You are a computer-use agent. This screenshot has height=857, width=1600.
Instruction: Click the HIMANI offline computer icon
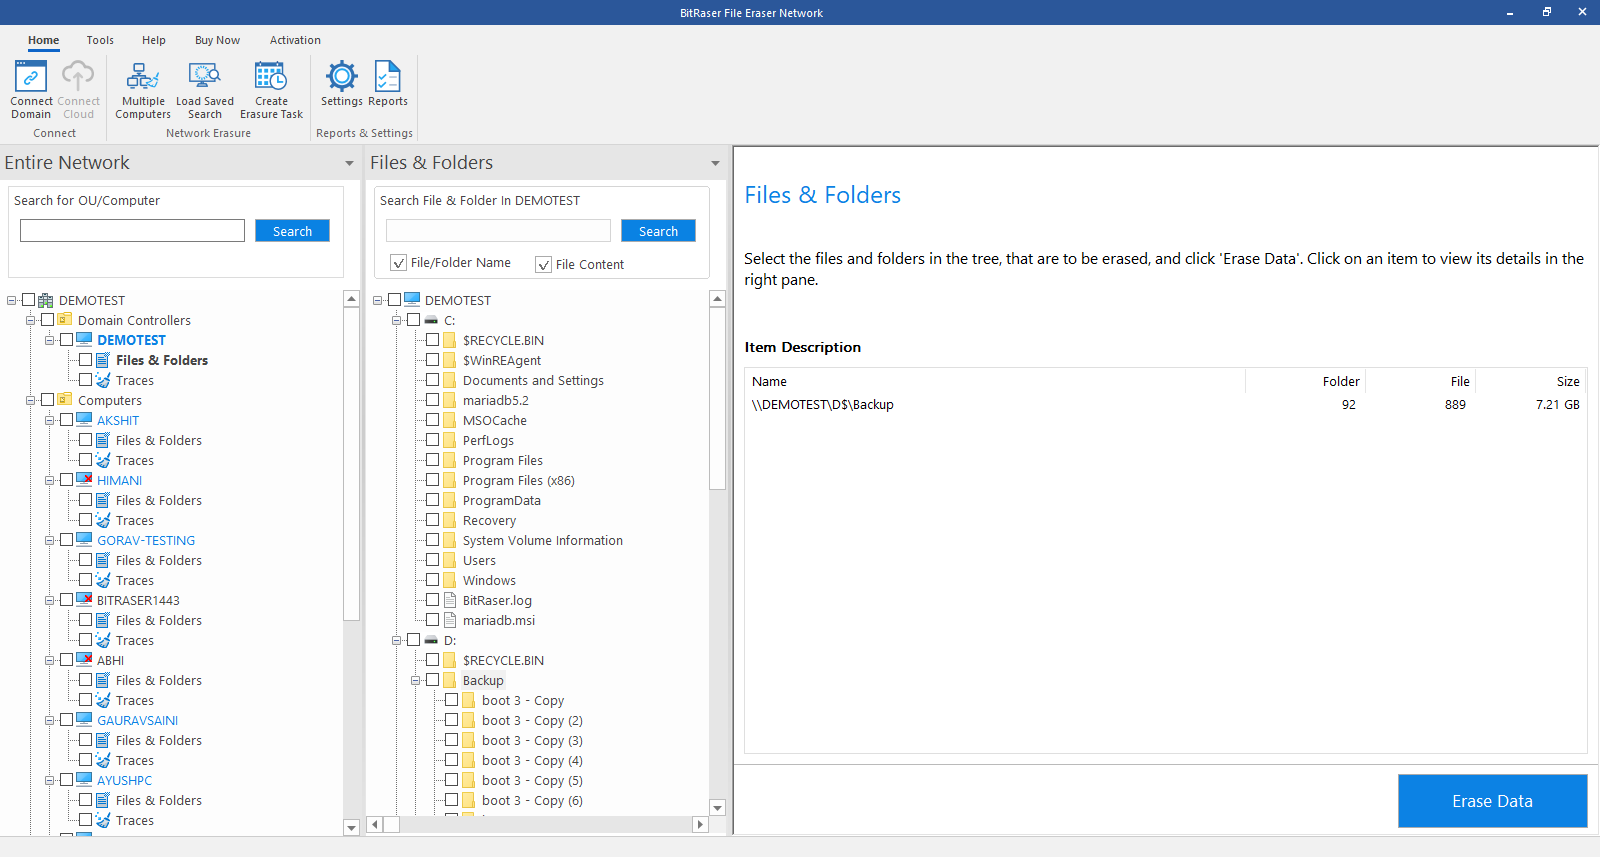[84, 480]
